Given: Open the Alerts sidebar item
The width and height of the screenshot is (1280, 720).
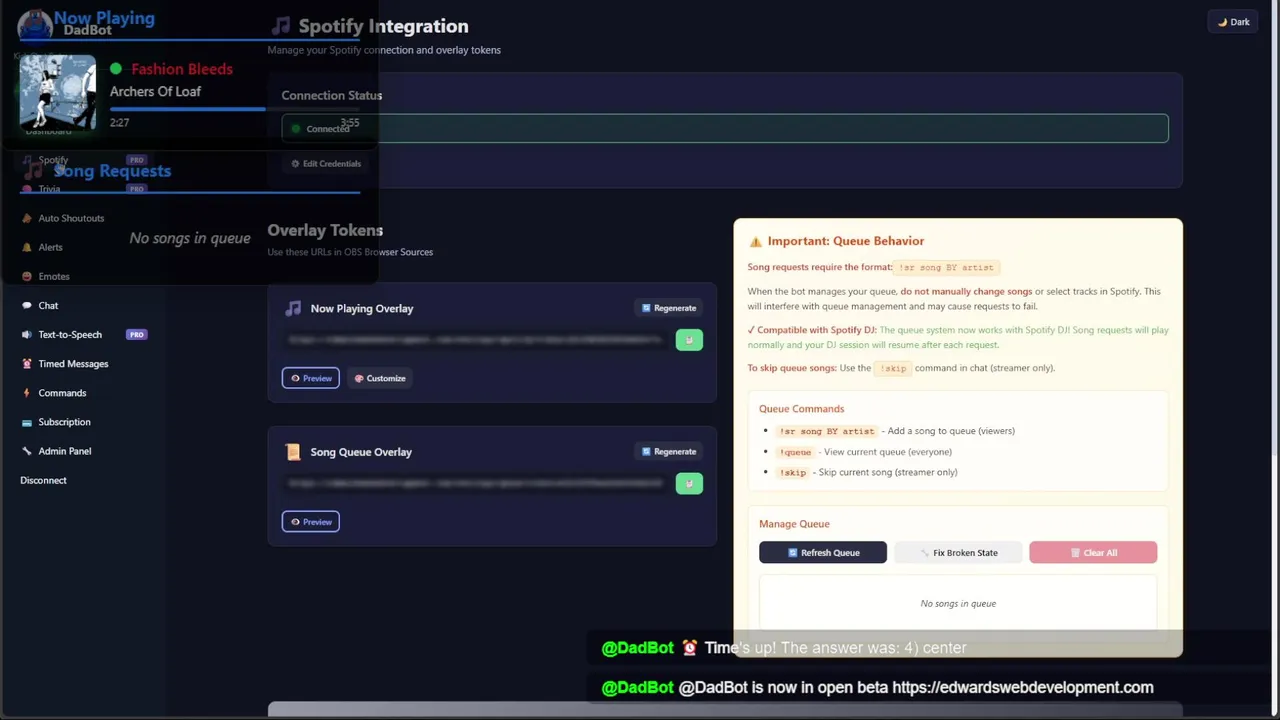Looking at the screenshot, I should point(50,247).
